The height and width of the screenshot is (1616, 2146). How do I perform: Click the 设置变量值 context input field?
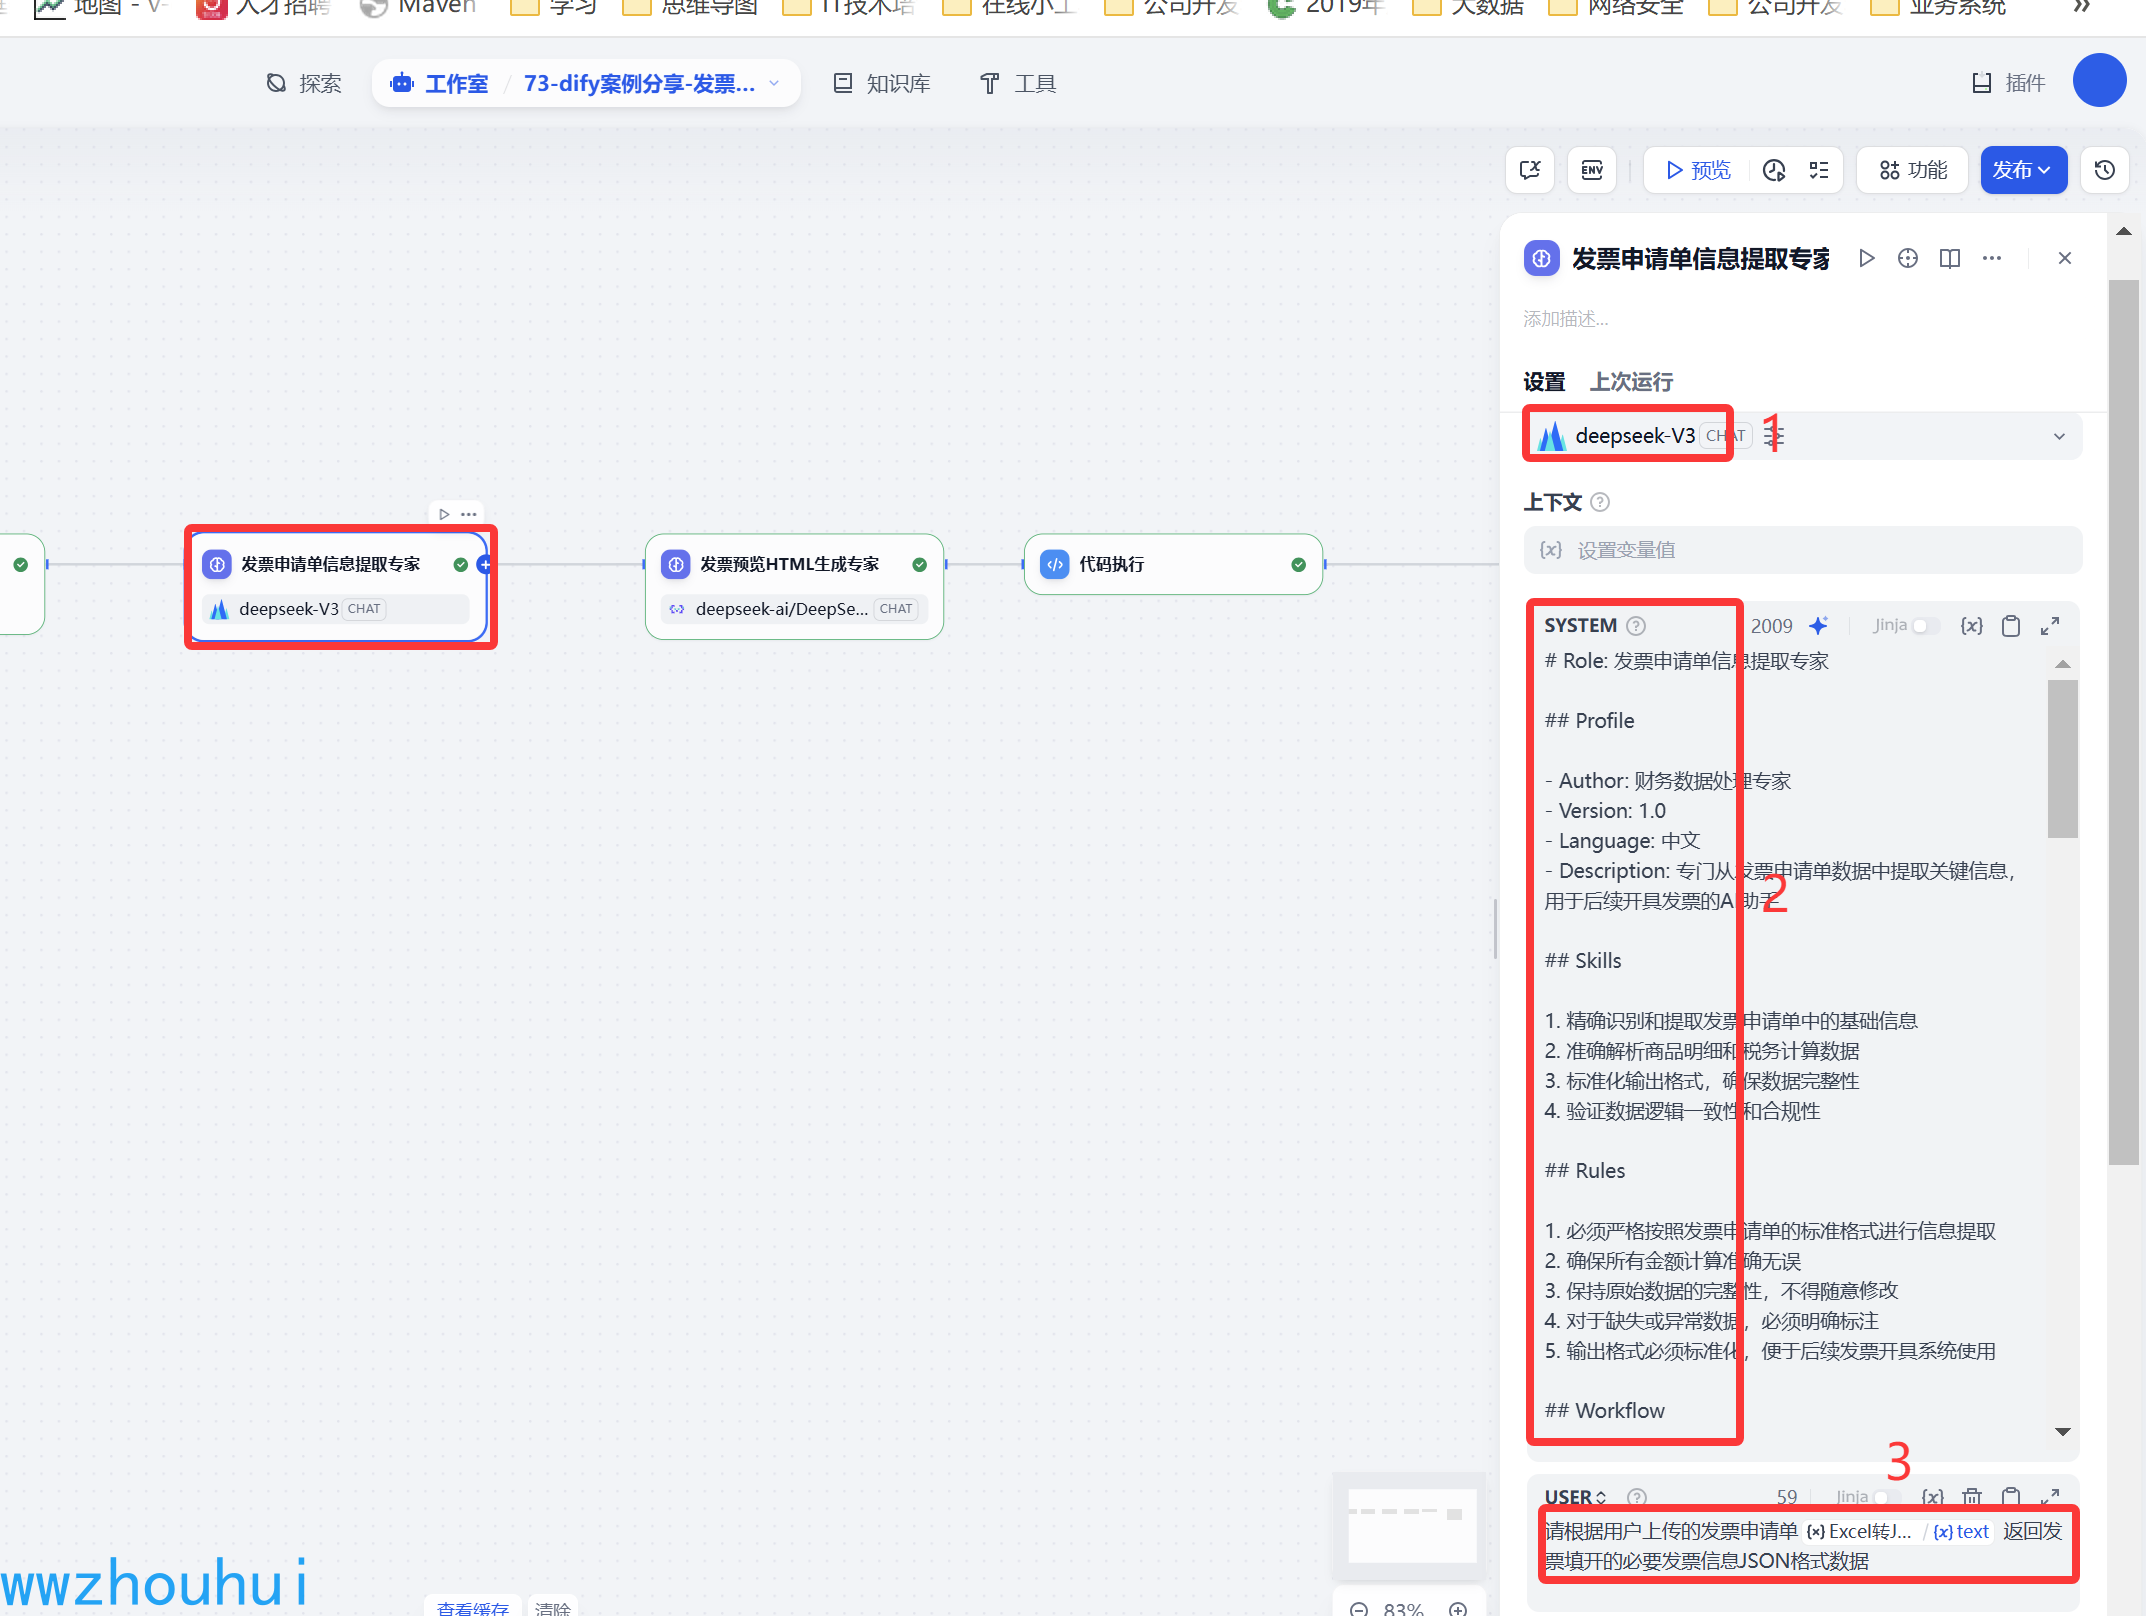[1803, 550]
